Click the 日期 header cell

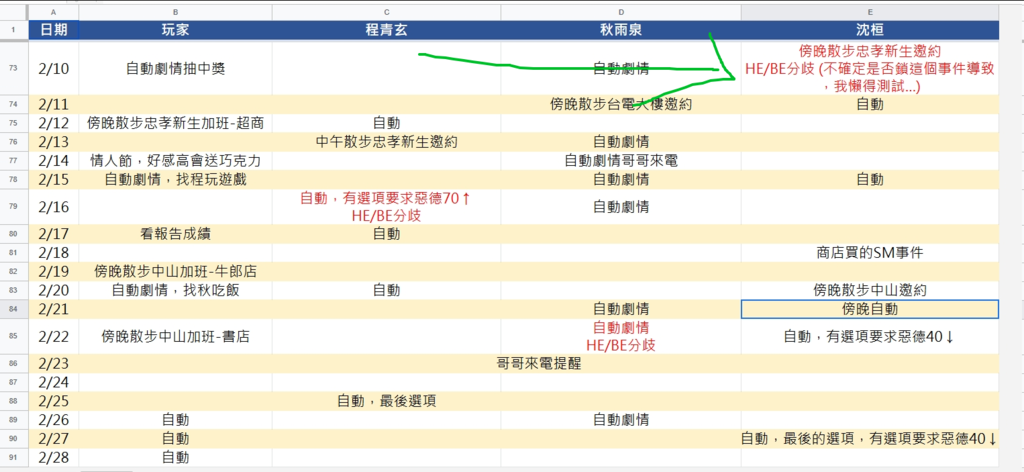click(x=54, y=29)
